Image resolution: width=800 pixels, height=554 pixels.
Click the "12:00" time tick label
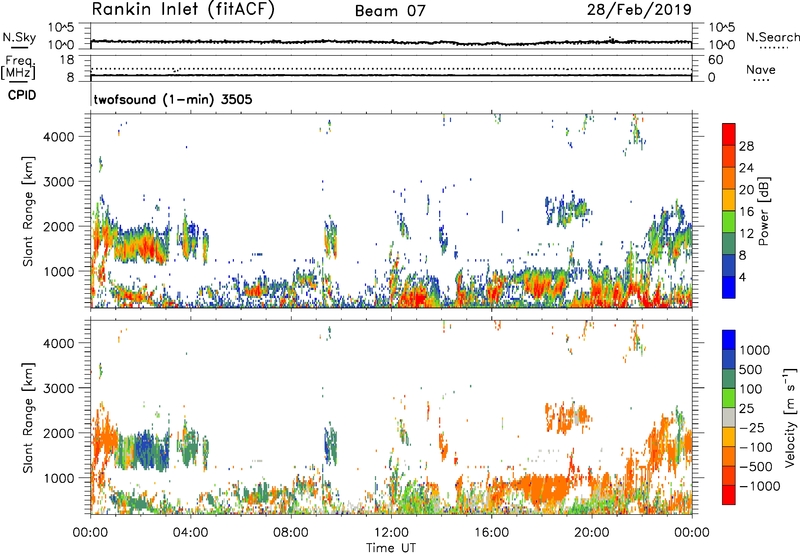(391, 533)
